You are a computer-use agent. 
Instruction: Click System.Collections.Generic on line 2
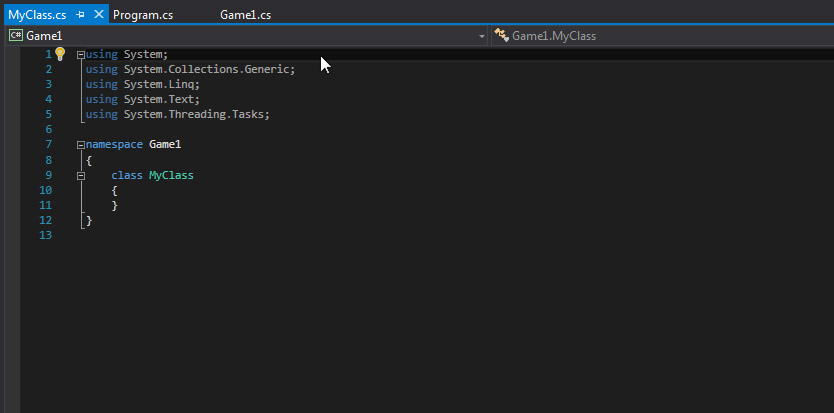pos(209,69)
